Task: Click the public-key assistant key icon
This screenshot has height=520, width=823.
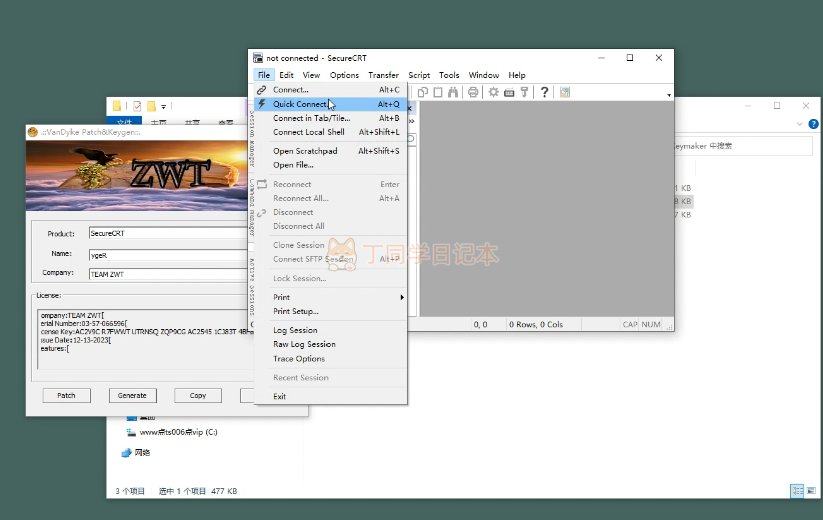Action: 524,92
